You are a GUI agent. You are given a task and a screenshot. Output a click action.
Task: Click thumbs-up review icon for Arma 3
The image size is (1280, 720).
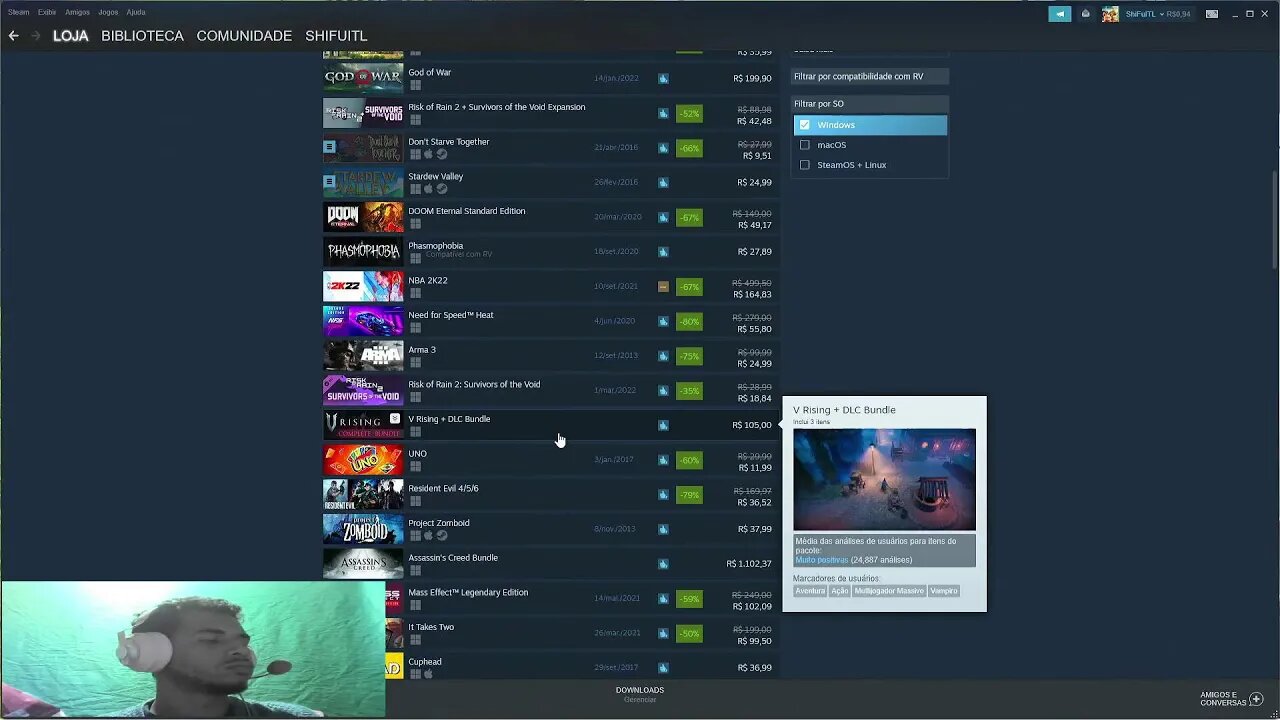click(663, 355)
